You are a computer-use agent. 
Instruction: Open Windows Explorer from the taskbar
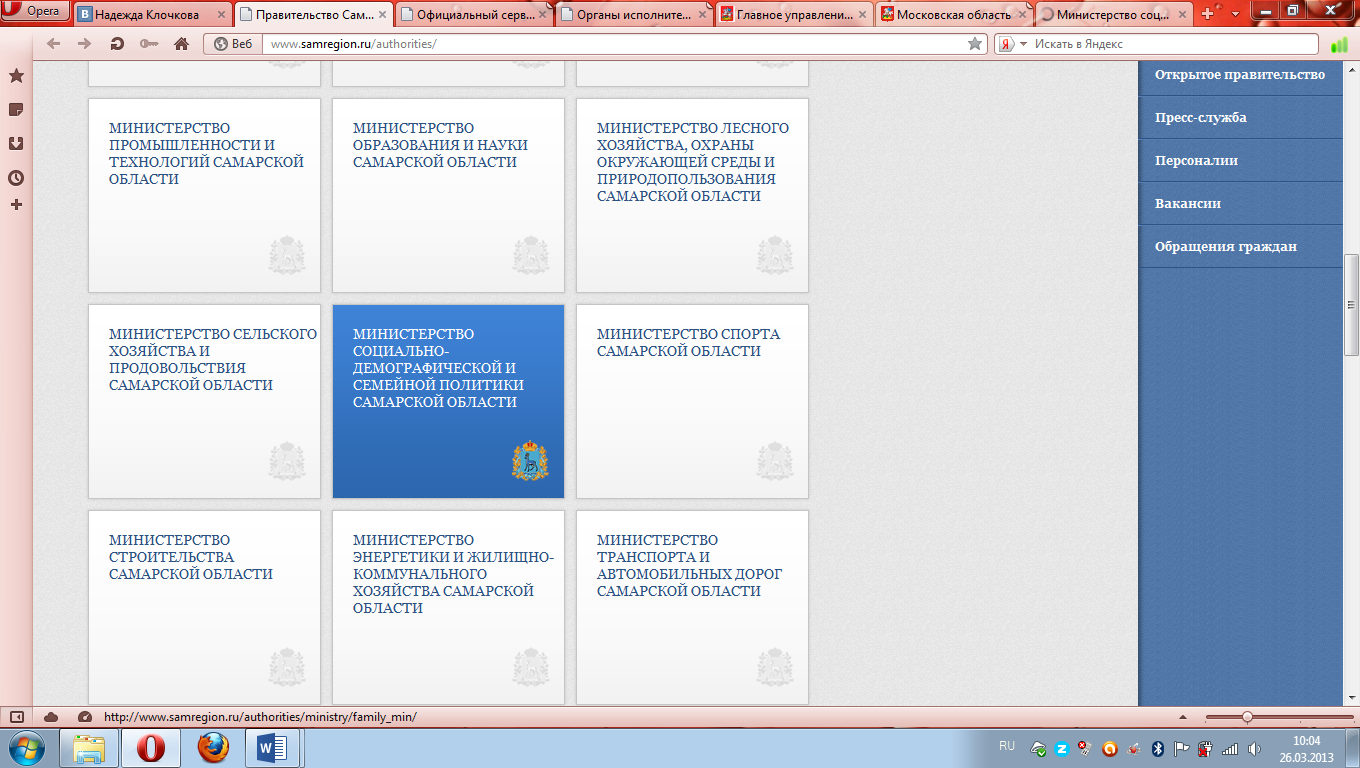(89, 748)
